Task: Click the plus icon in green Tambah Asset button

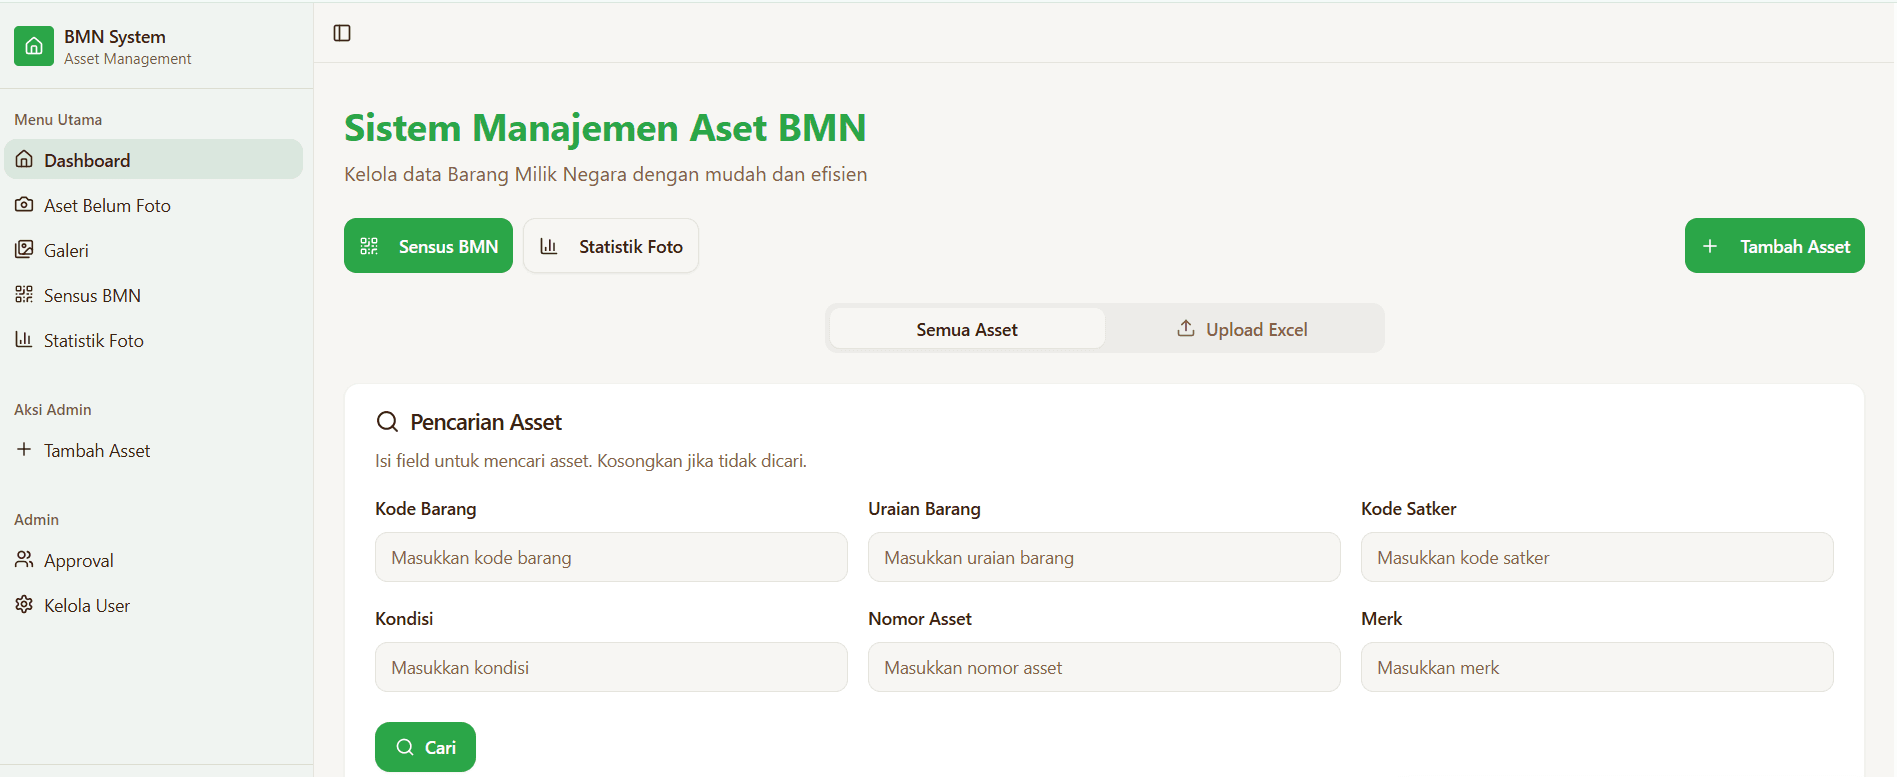Action: click(1710, 246)
